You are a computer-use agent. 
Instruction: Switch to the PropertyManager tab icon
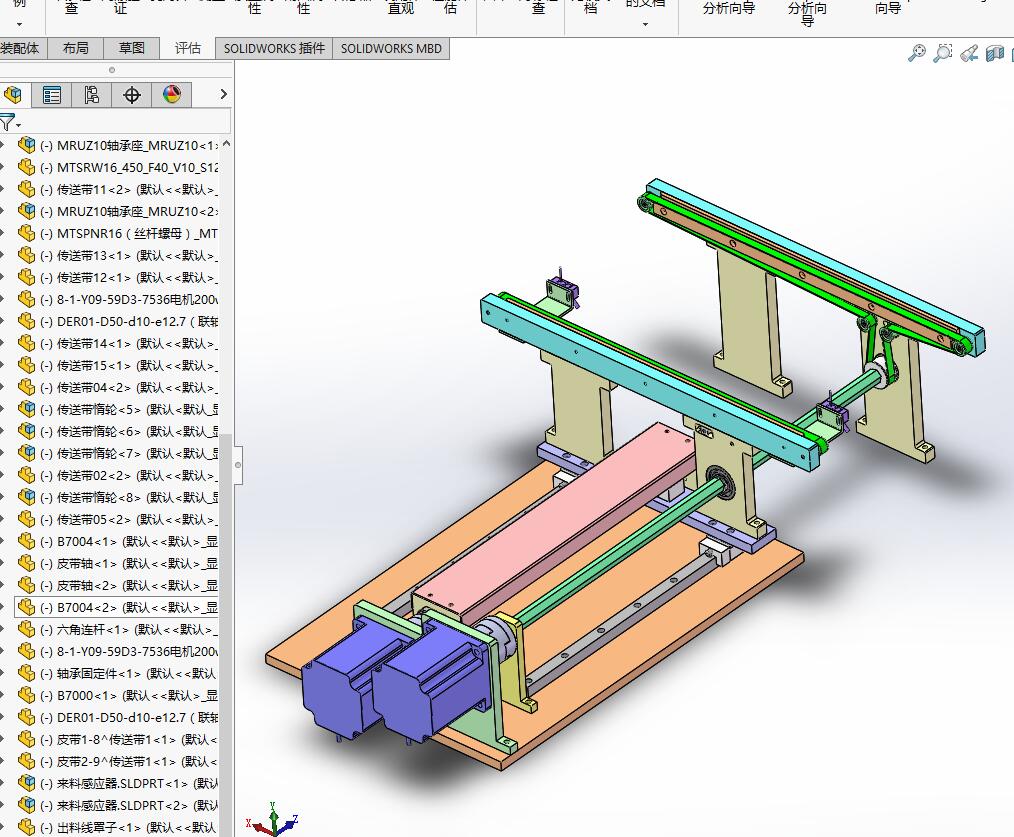point(52,95)
